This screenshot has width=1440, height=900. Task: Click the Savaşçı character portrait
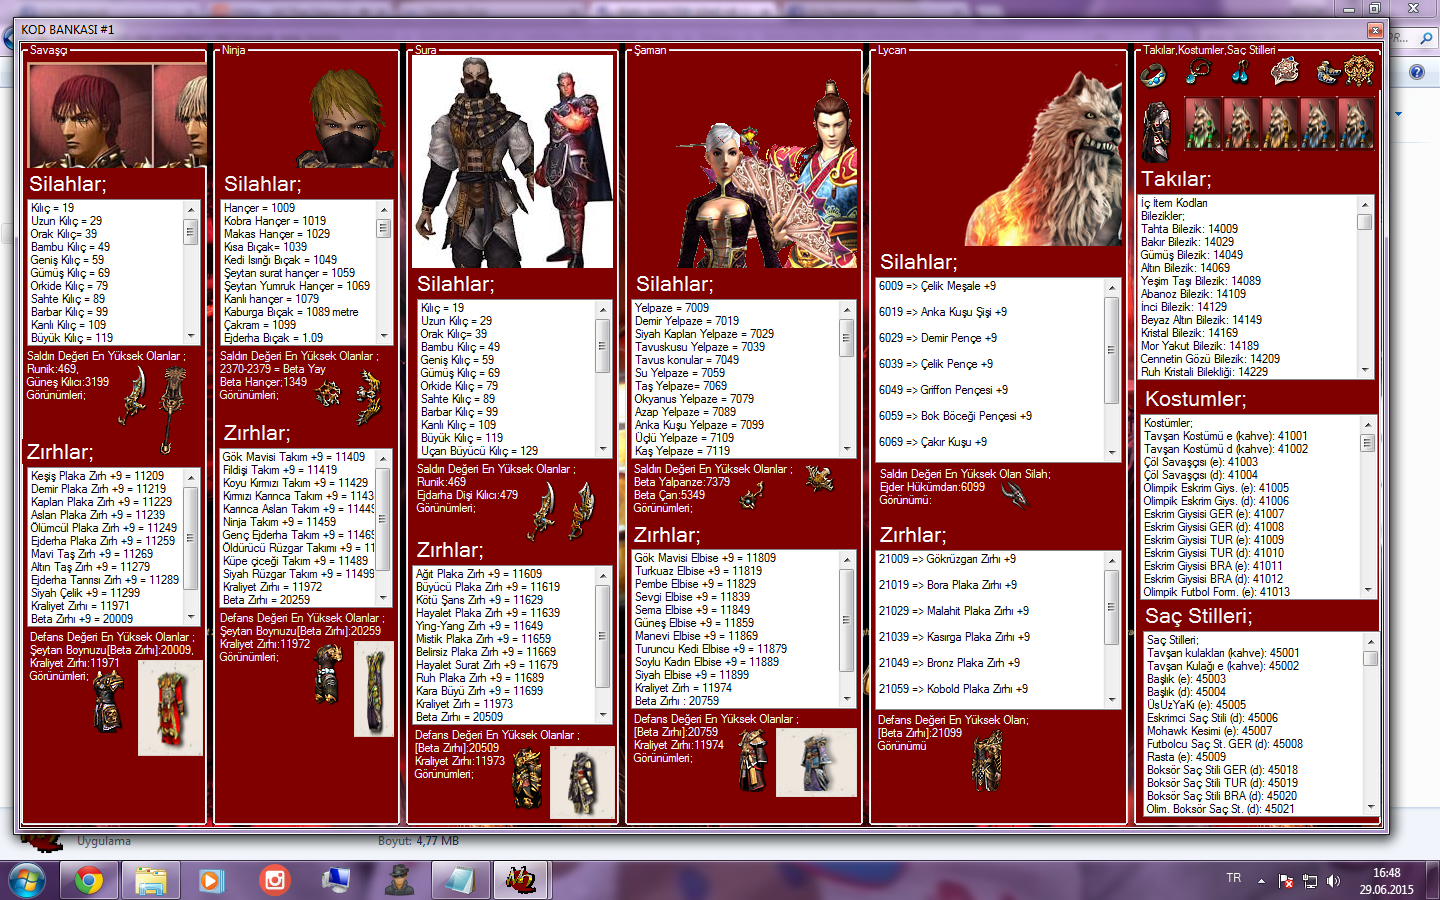pos(118,116)
